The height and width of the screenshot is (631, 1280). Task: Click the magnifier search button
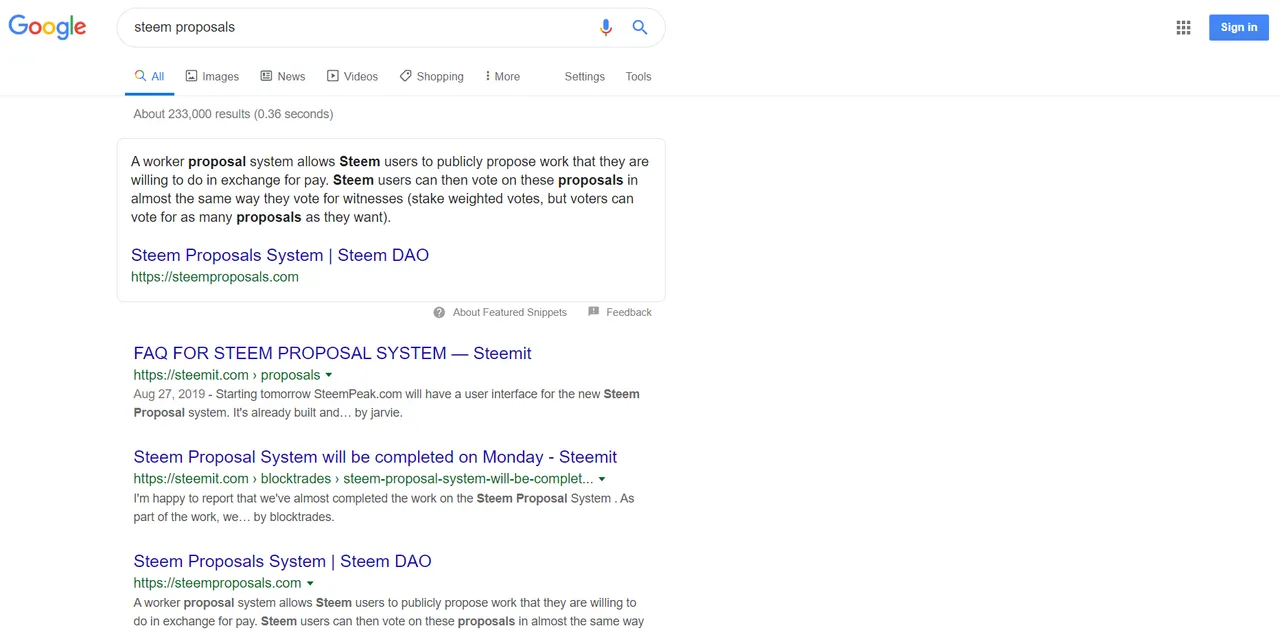coord(640,28)
